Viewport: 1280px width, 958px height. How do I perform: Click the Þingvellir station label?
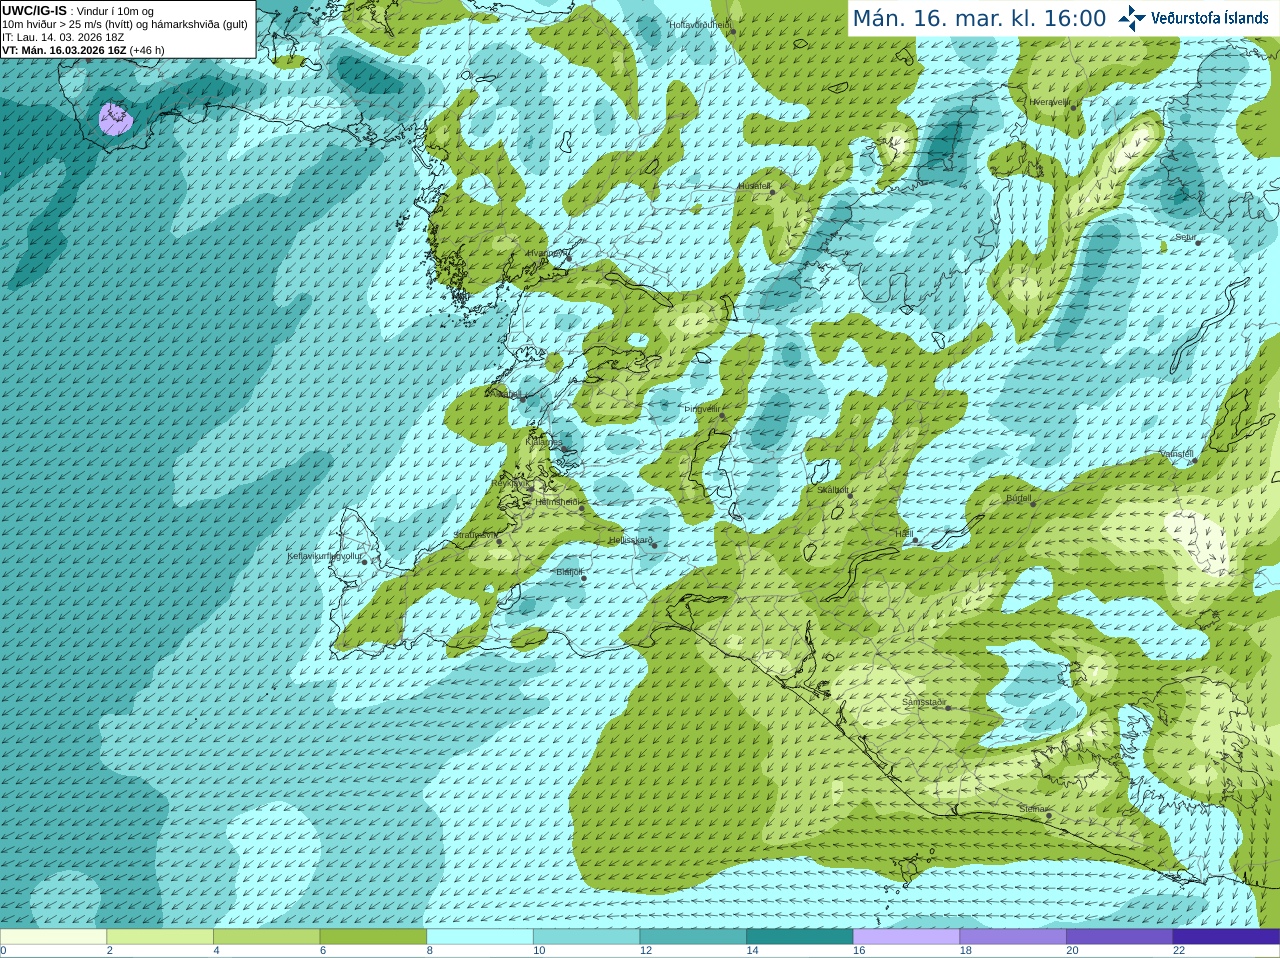click(x=701, y=409)
